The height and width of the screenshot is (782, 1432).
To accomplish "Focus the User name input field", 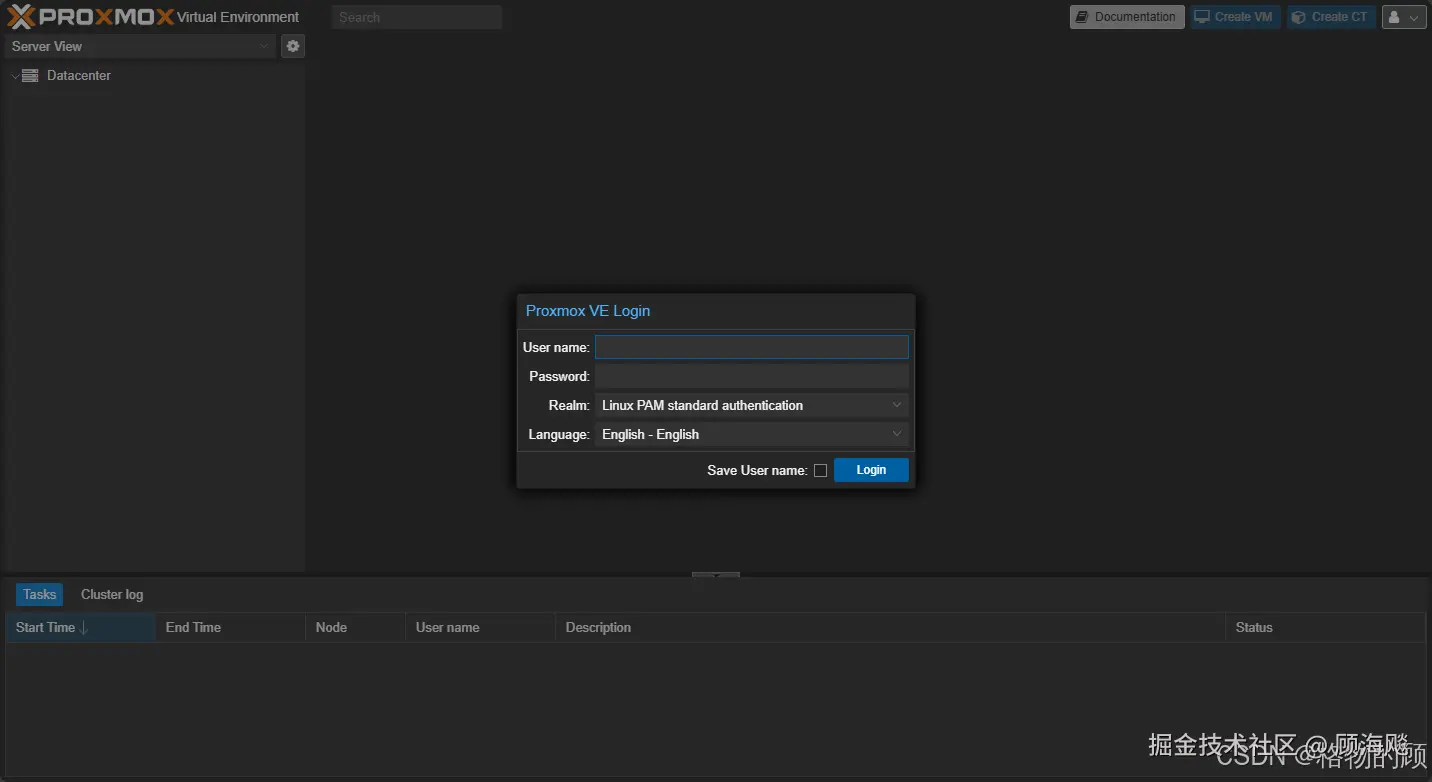I will pyautogui.click(x=752, y=347).
